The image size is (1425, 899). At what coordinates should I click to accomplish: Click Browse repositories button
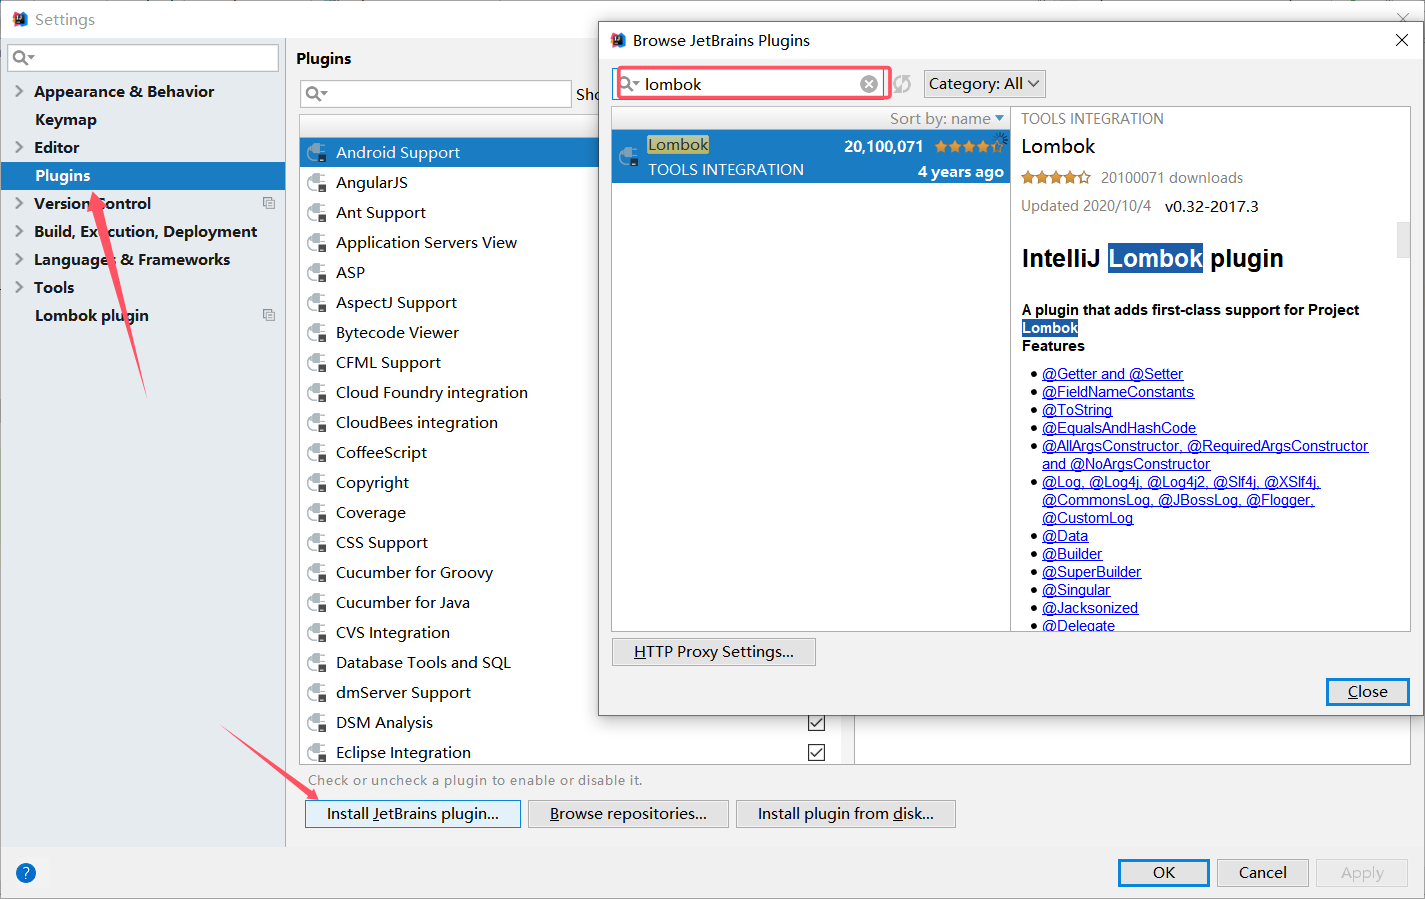pyautogui.click(x=628, y=814)
